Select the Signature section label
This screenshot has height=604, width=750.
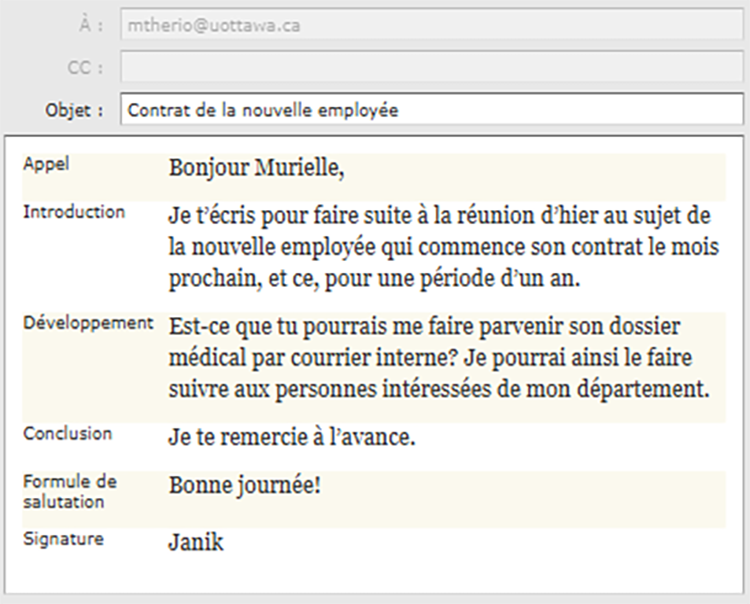[x=63, y=539]
